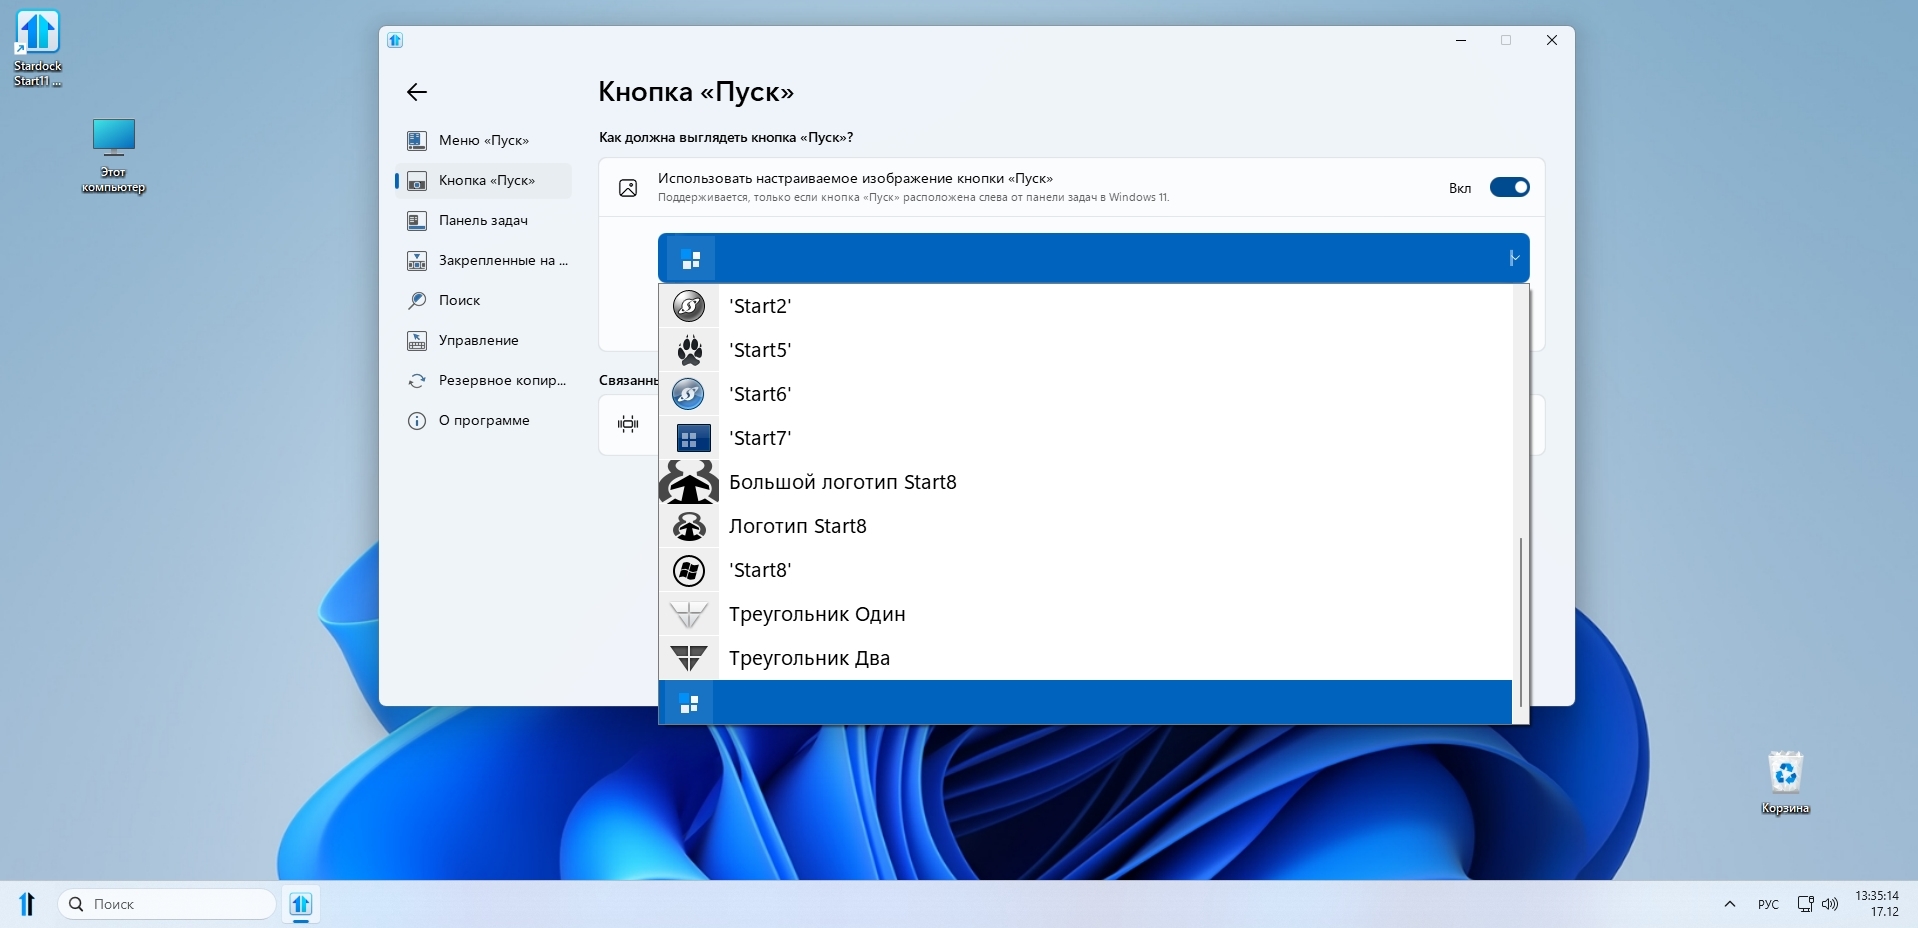Select the Кнопка «Пуск» sidebar item

(483, 180)
